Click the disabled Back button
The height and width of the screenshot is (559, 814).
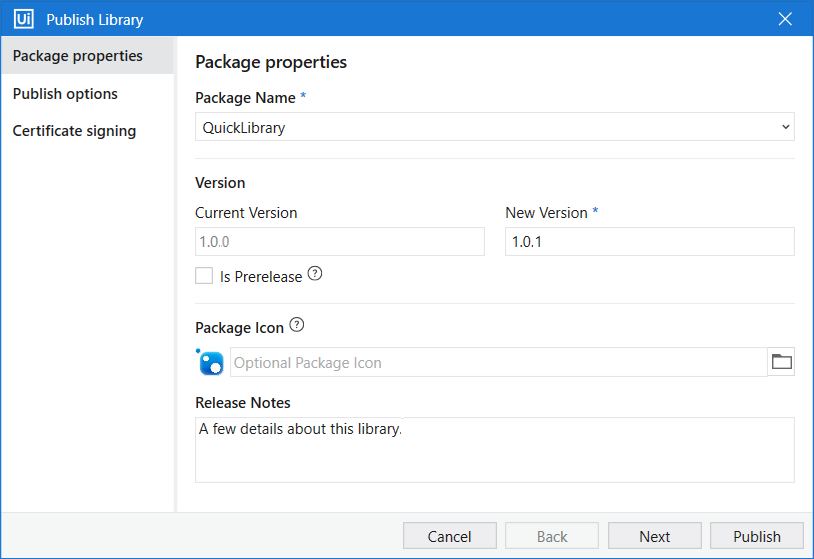pyautogui.click(x=552, y=536)
